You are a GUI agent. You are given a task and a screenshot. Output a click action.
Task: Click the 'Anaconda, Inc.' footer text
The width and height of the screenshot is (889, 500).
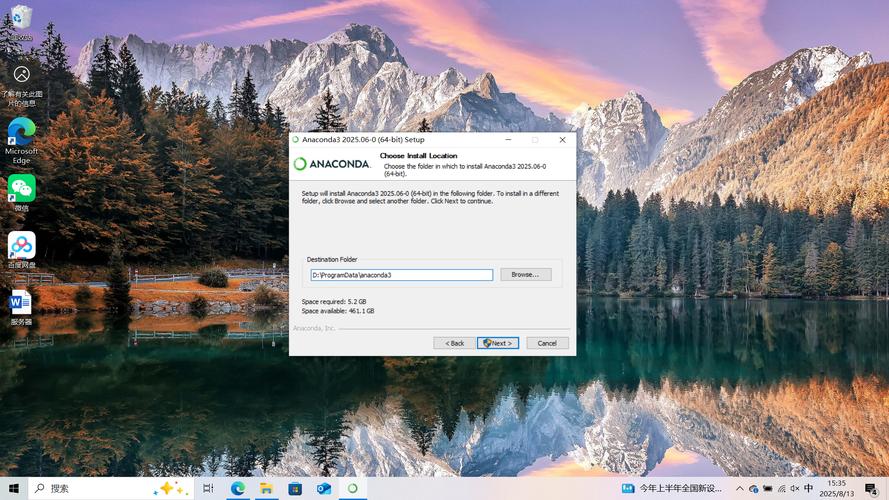pyautogui.click(x=314, y=328)
